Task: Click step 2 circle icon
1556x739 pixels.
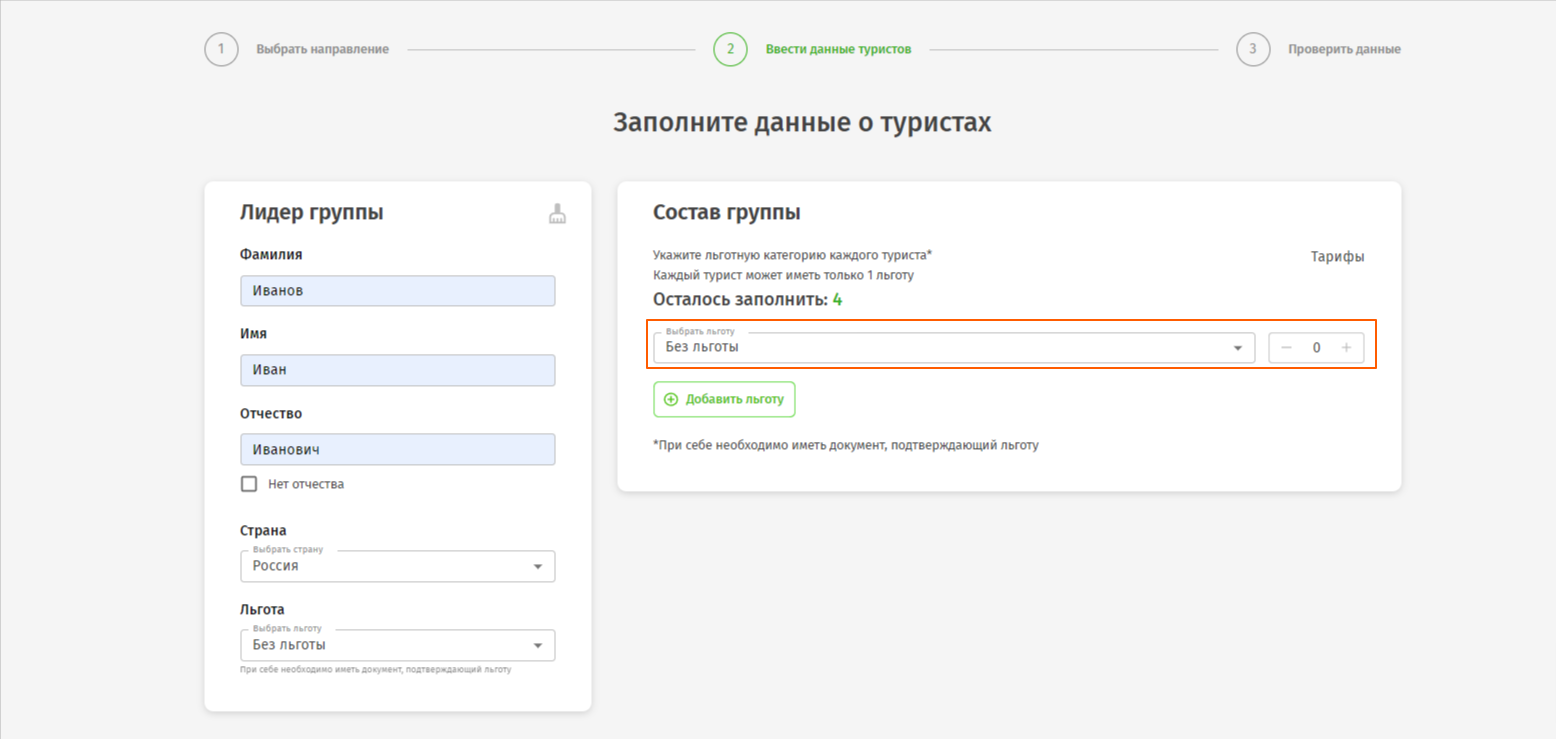Action: point(730,49)
